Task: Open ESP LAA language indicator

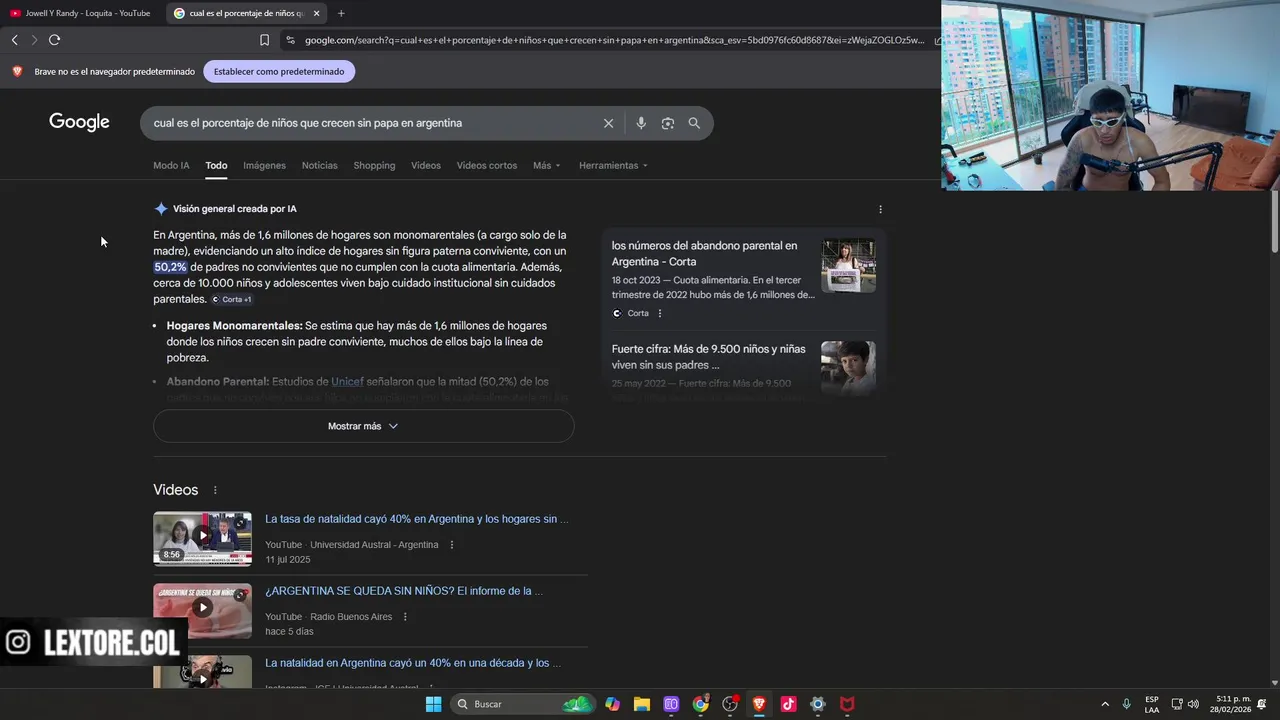Action: point(1152,704)
